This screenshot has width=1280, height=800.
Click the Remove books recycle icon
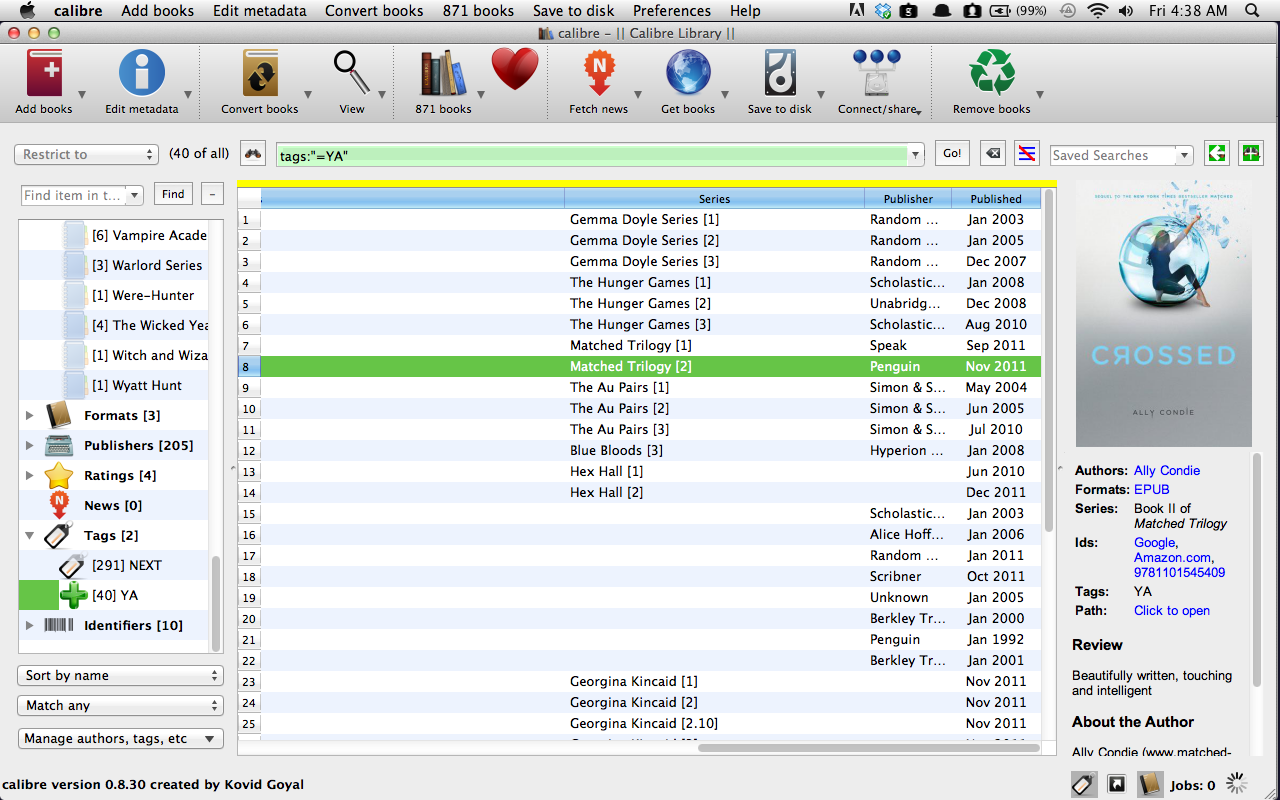pyautogui.click(x=991, y=74)
